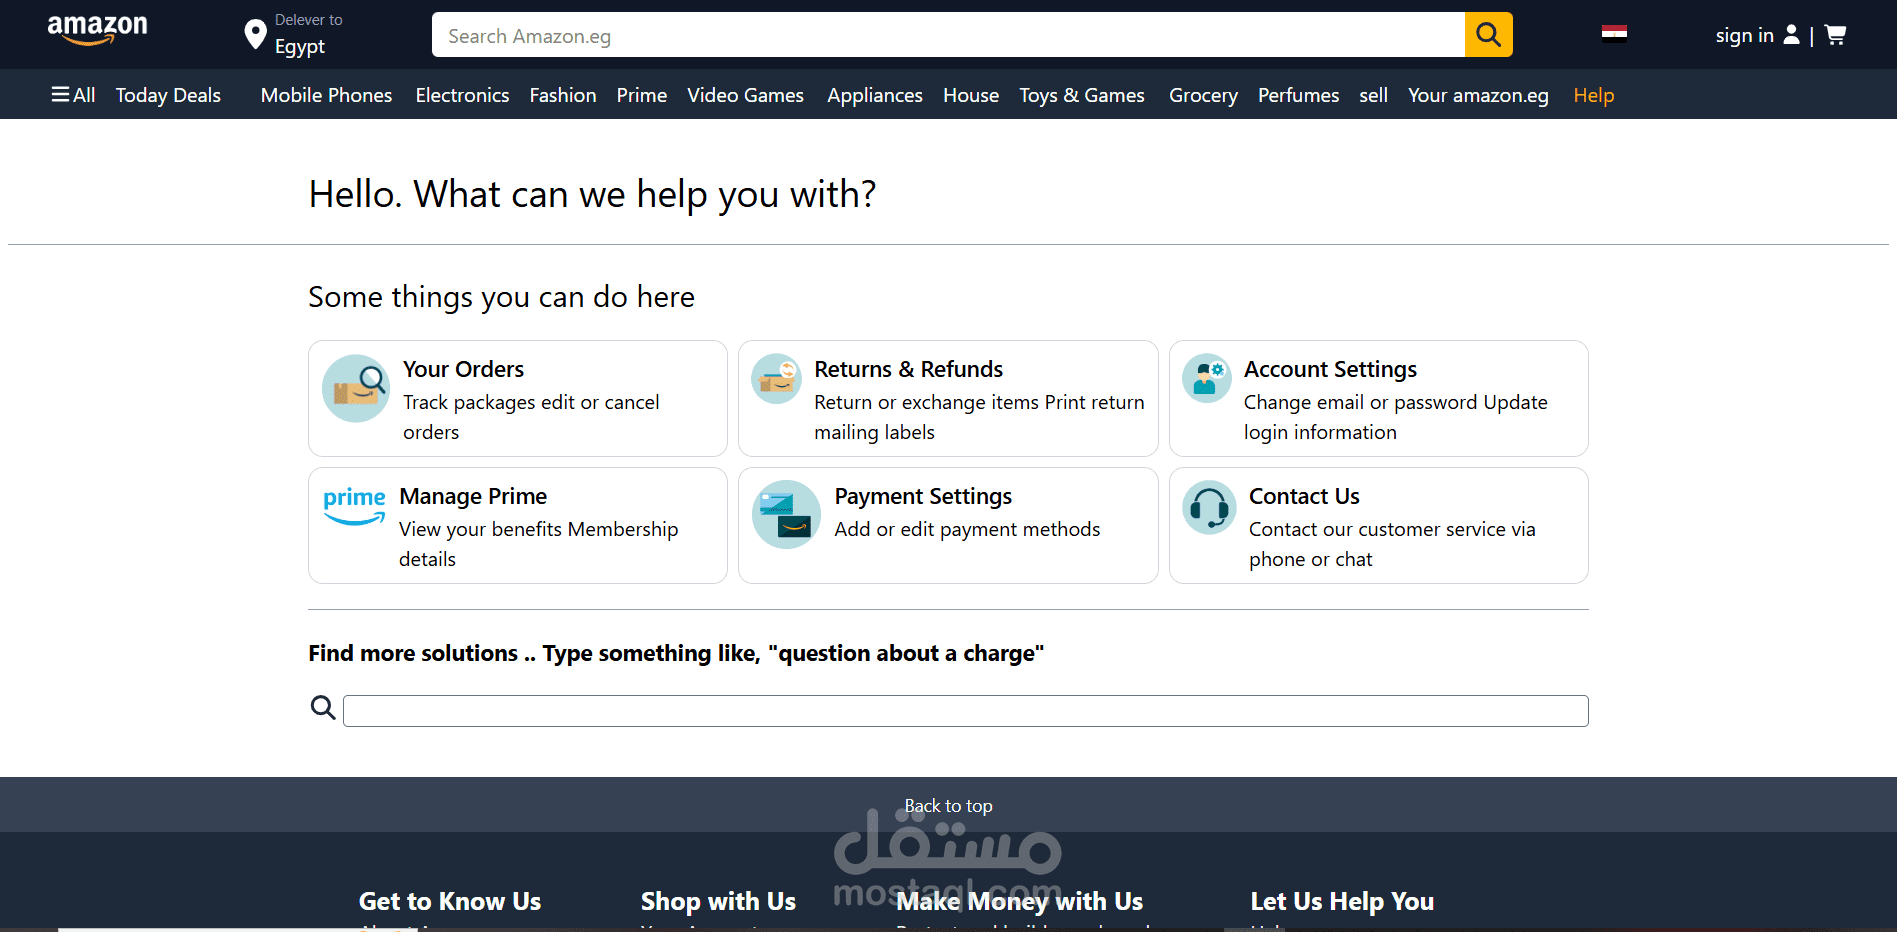Open Your amazon.eg link
This screenshot has height=932, width=1897.
point(1478,95)
